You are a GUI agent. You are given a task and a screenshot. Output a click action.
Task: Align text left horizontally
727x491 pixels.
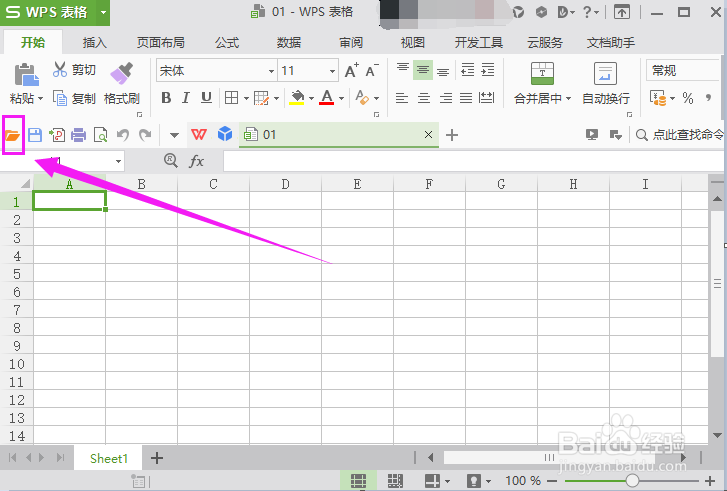pos(402,98)
